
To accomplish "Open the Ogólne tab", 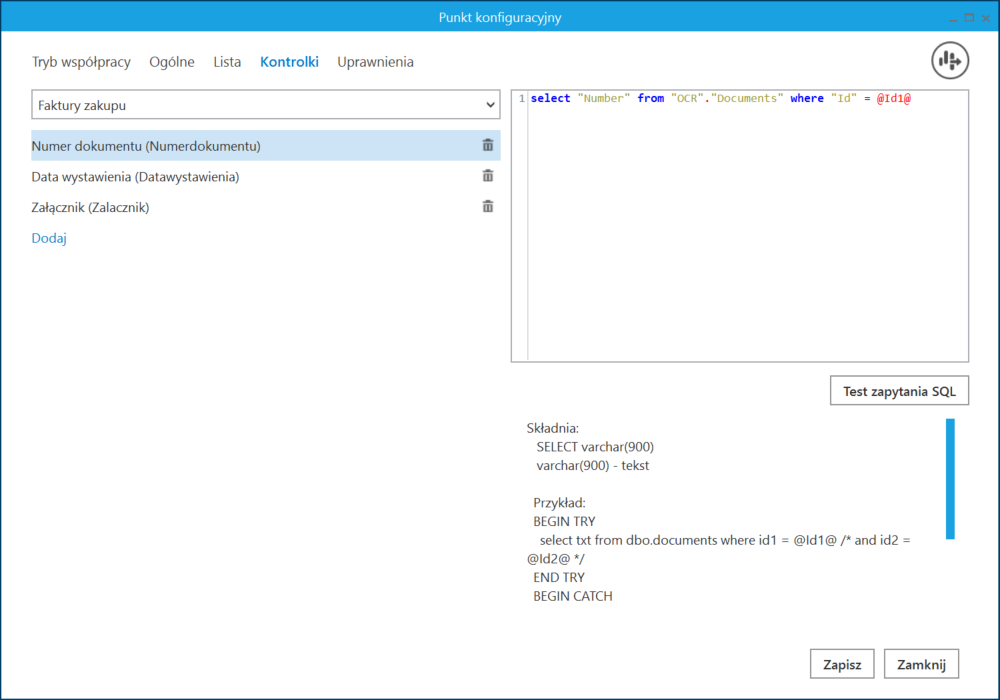I will [x=172, y=62].
